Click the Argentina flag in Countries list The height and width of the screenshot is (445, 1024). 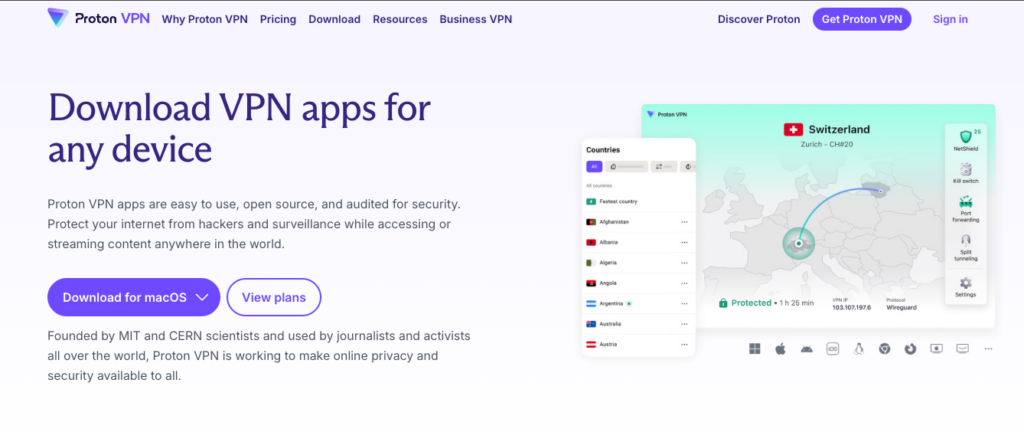coord(590,304)
